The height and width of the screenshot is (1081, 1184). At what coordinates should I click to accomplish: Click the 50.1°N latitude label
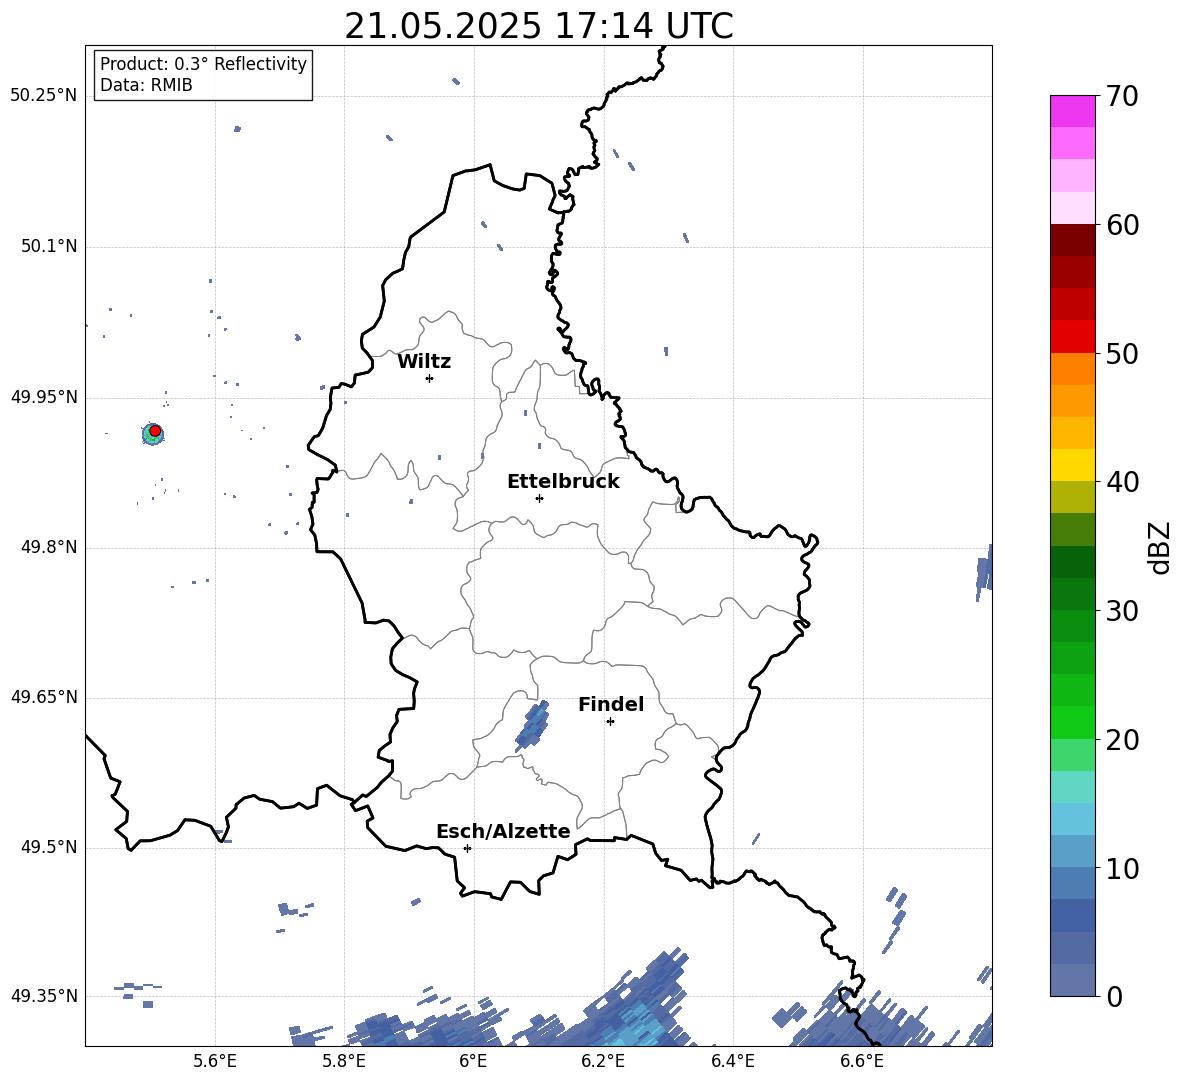(x=49, y=246)
